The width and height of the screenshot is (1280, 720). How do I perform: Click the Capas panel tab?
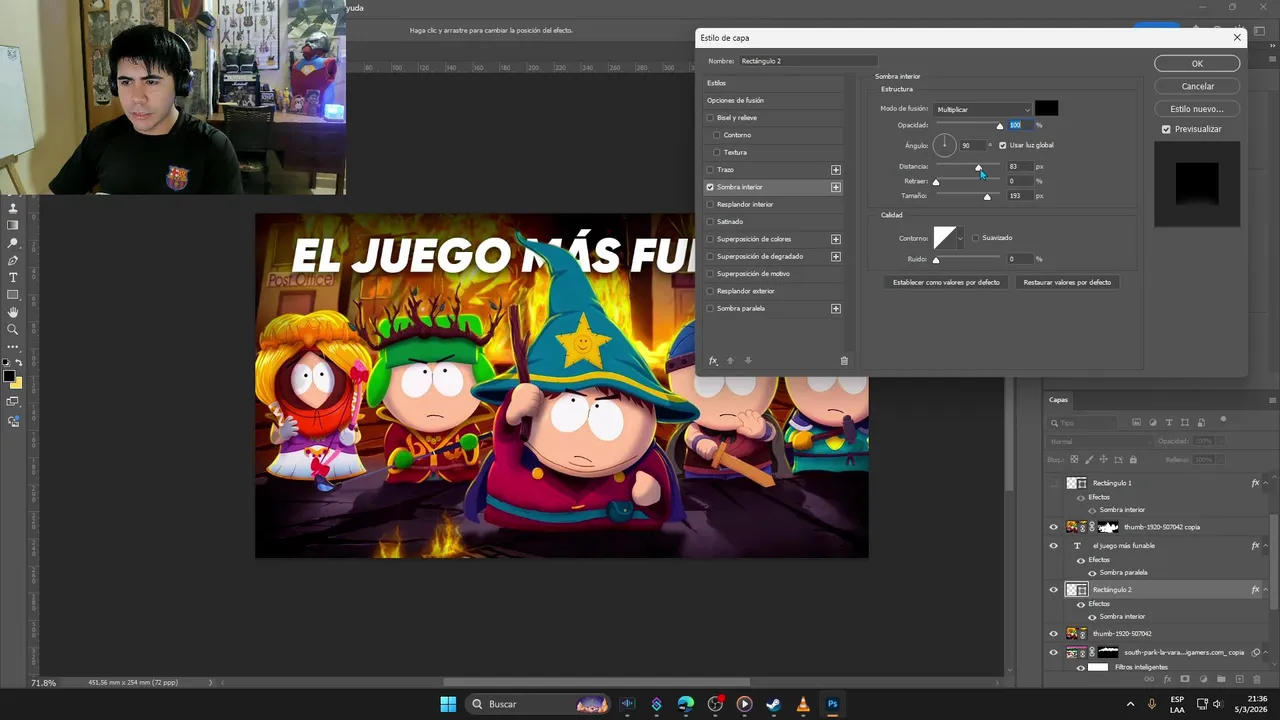point(1058,400)
